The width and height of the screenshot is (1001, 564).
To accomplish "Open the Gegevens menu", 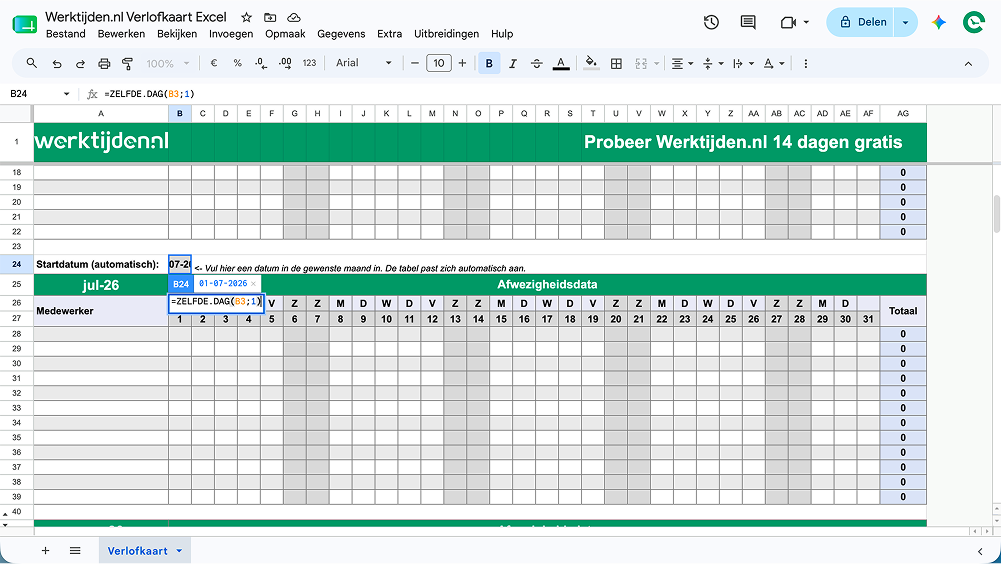I will point(341,34).
